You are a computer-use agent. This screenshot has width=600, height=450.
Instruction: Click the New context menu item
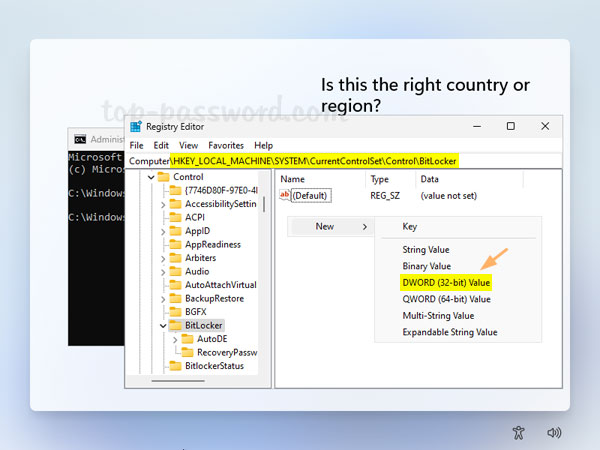coord(325,227)
